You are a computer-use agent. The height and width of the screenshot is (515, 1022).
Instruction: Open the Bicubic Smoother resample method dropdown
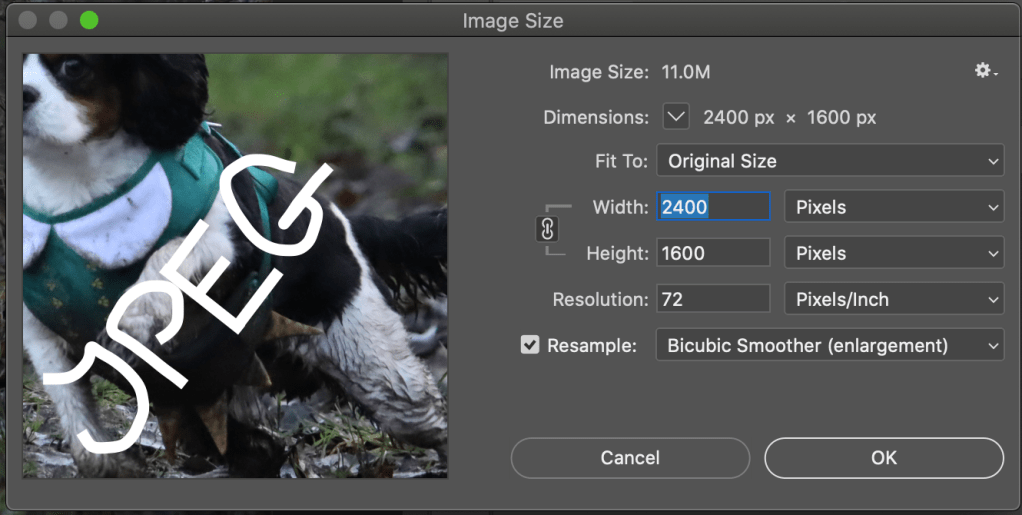pyautogui.click(x=829, y=345)
